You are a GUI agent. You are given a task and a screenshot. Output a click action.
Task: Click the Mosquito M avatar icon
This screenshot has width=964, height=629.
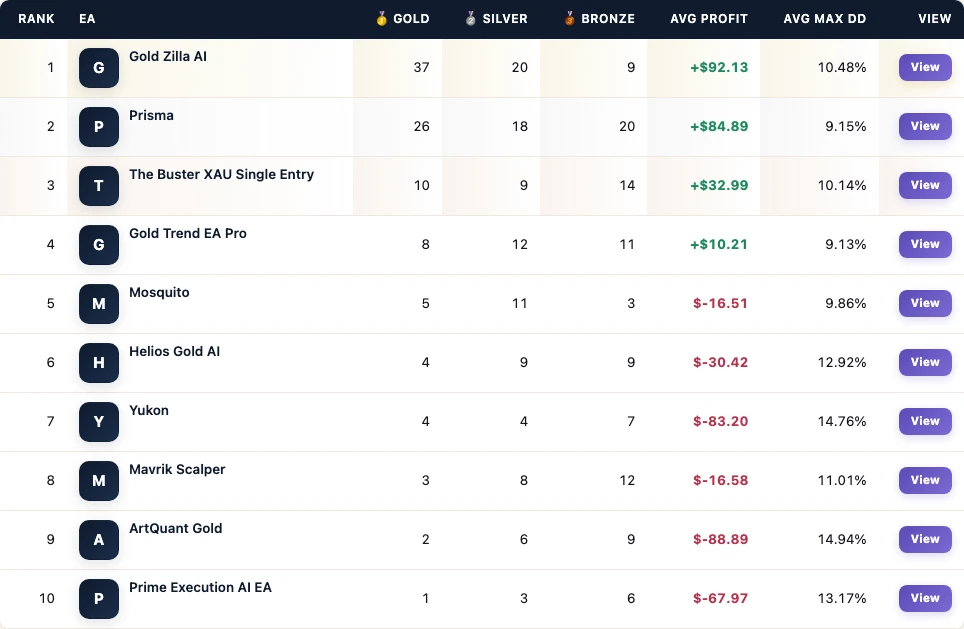[x=98, y=304]
